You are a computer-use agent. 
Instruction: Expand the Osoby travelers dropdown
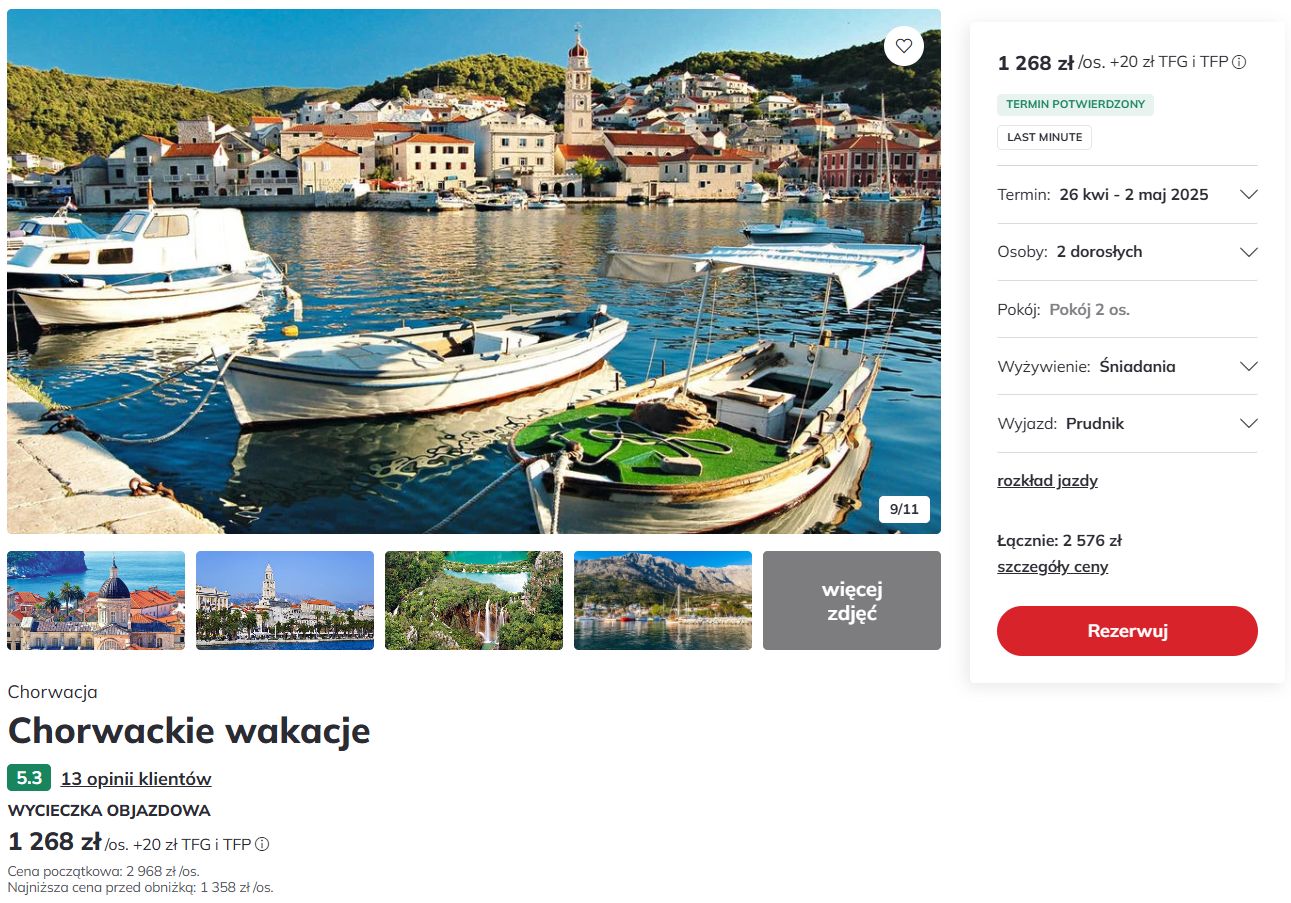[x=1127, y=252]
